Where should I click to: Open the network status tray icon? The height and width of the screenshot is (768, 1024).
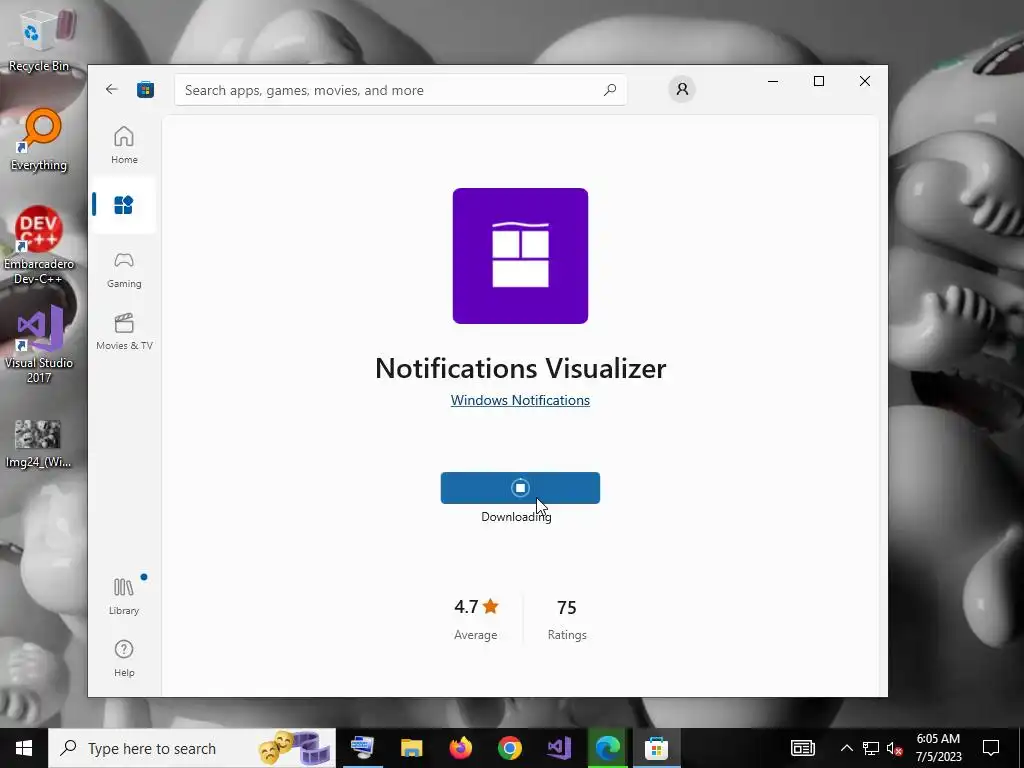871,748
